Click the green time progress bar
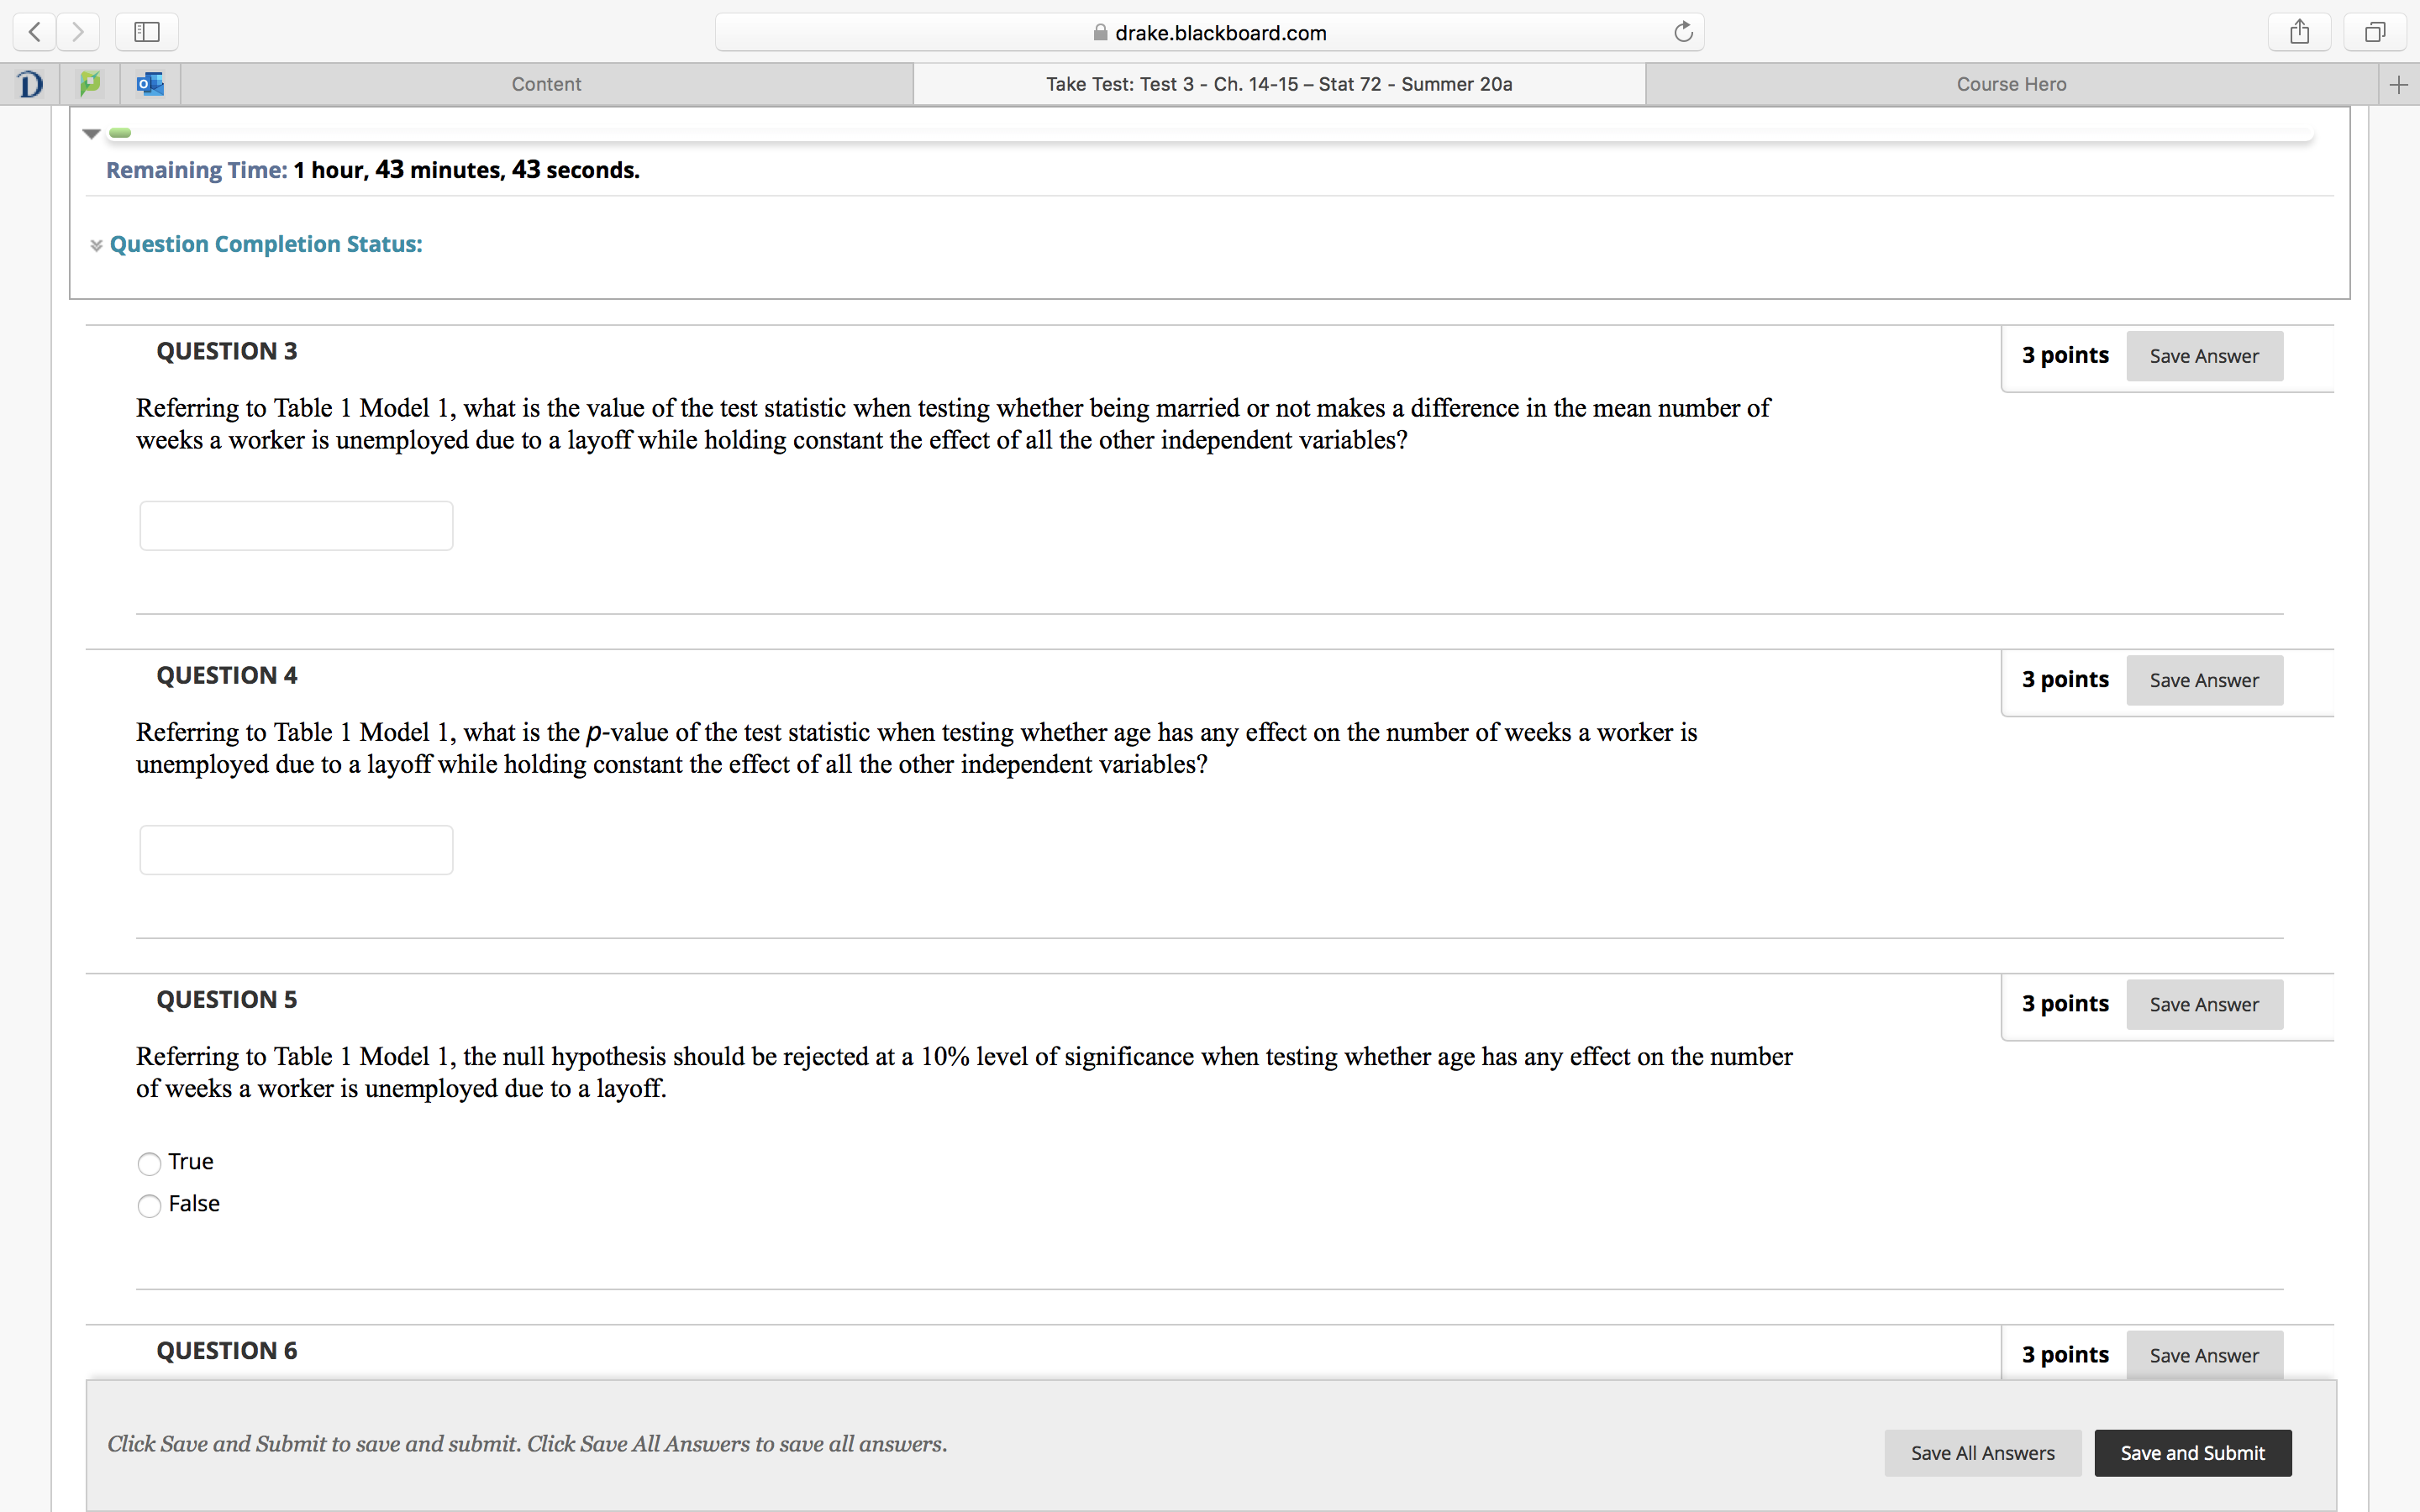This screenshot has height=1512, width=2420. (120, 133)
